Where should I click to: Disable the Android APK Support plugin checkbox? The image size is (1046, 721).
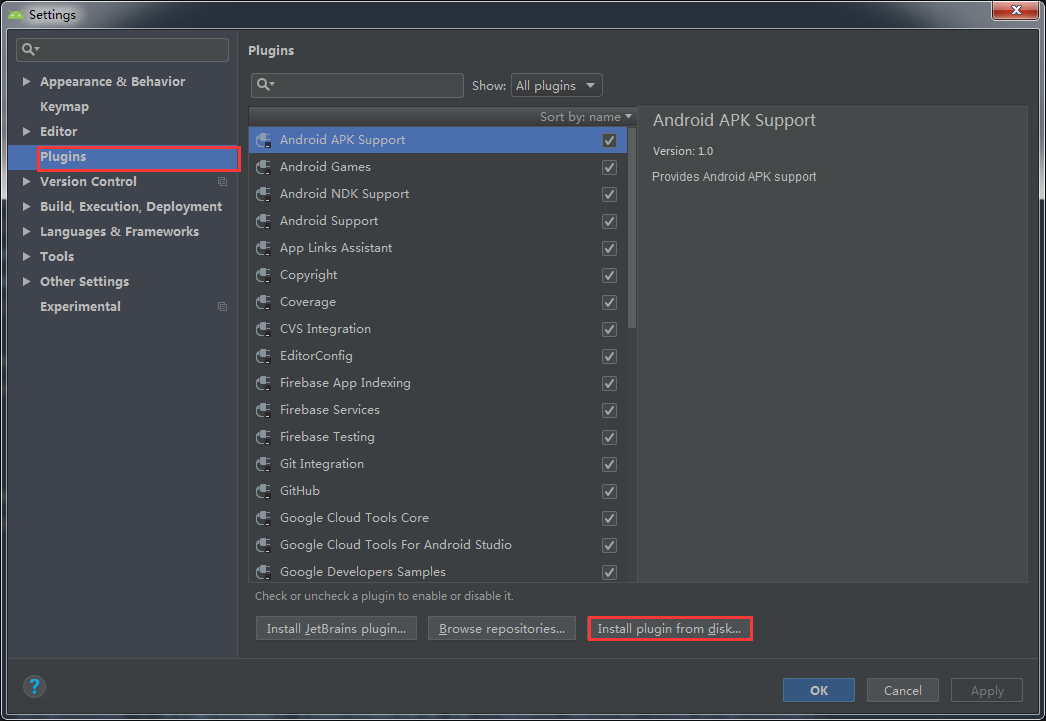(609, 140)
